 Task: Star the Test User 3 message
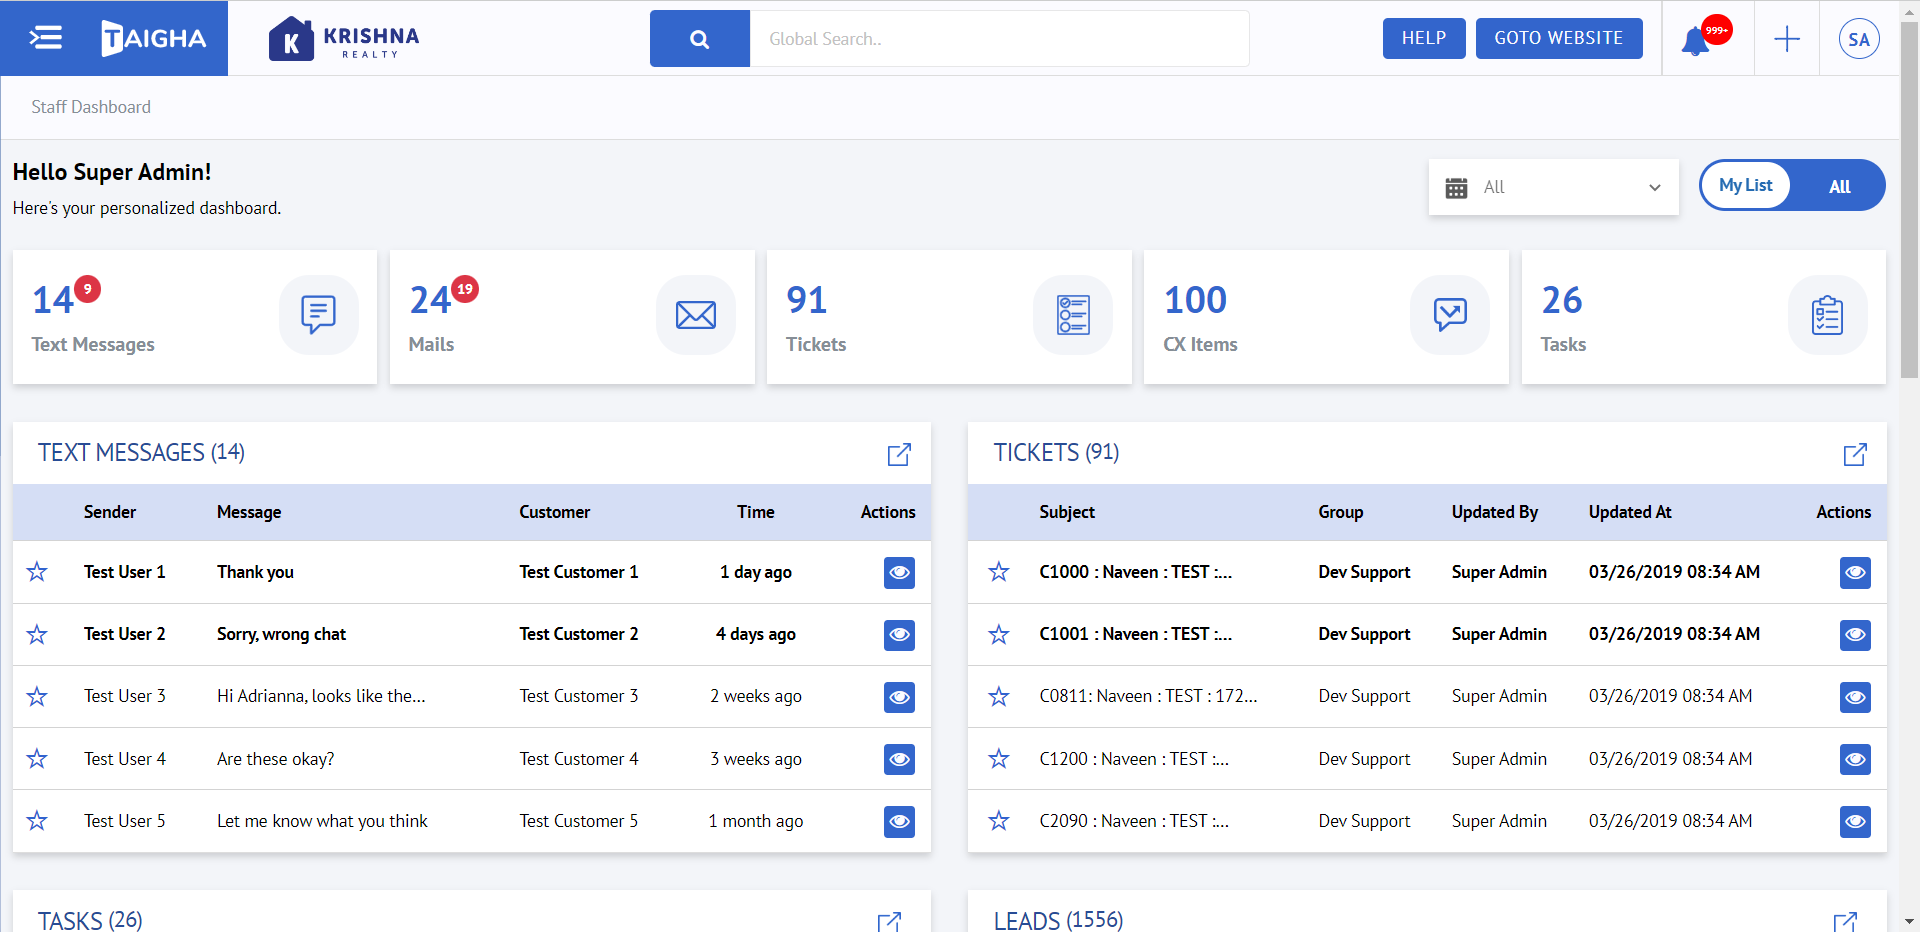pos(37,696)
